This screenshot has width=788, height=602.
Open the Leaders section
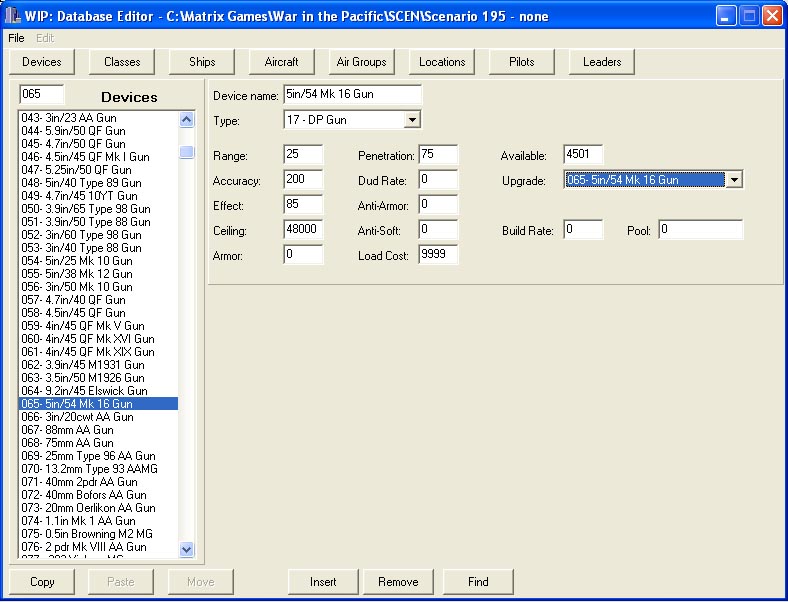(x=602, y=62)
